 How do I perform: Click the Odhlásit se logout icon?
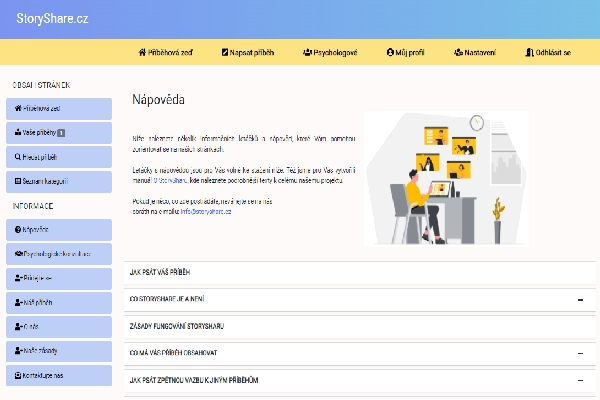click(x=529, y=52)
